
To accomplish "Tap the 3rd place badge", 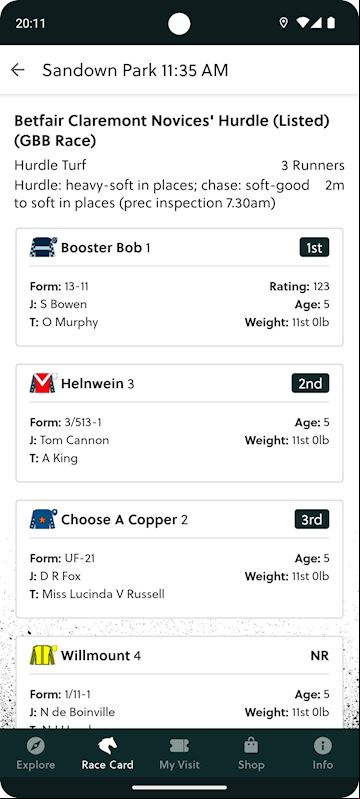I will (x=312, y=519).
